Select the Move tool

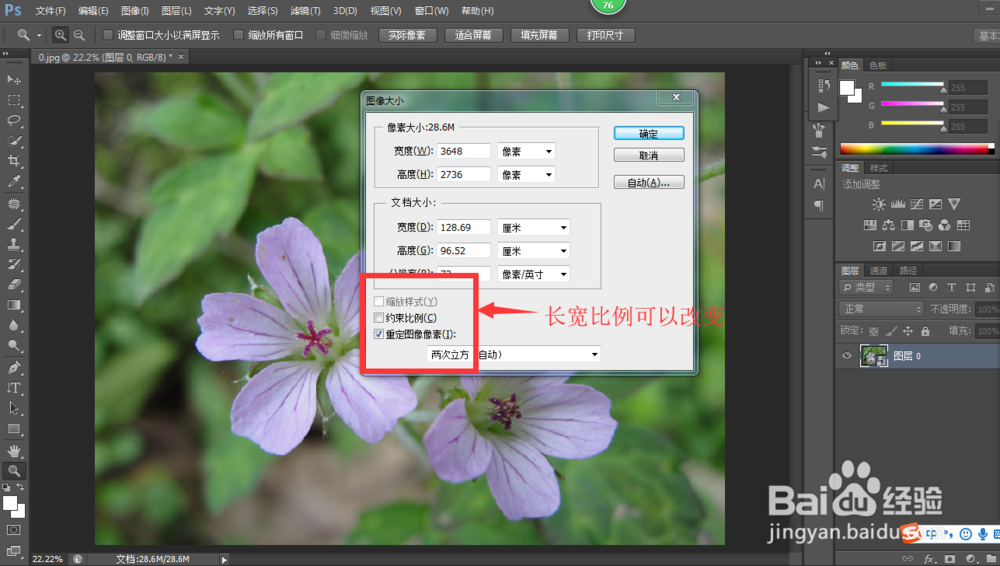click(x=14, y=80)
